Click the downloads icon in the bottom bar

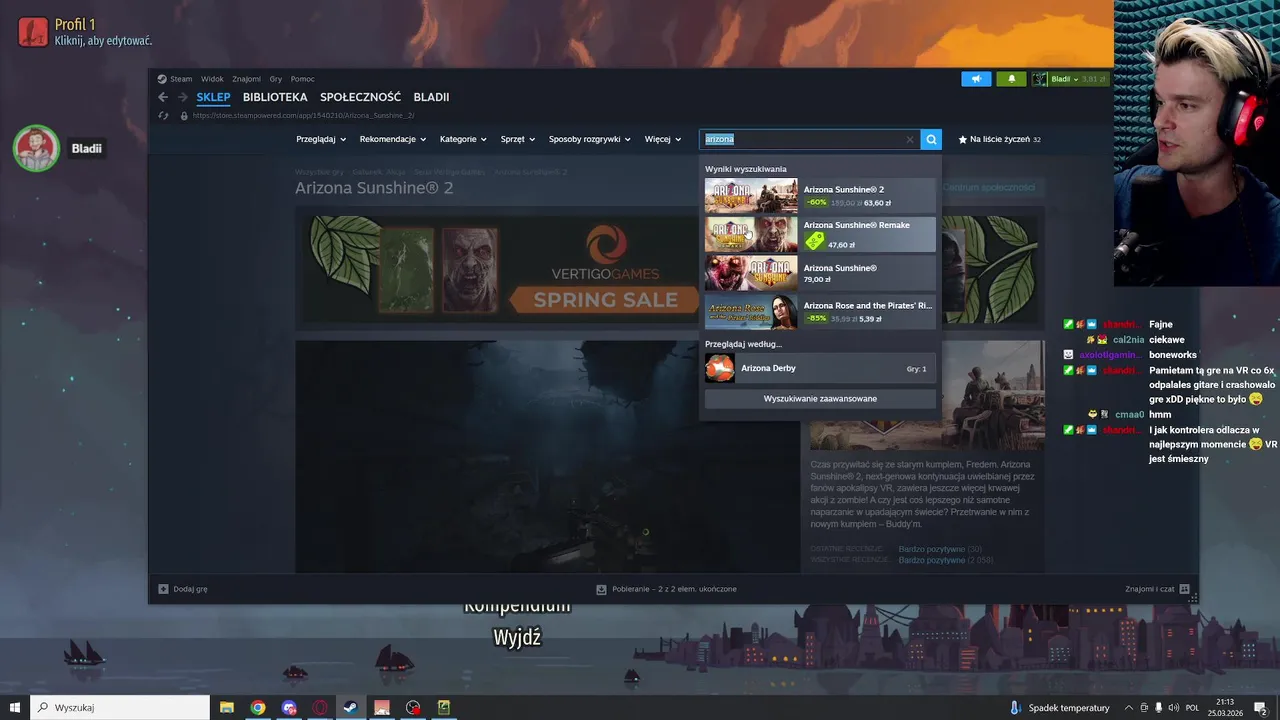coord(601,589)
